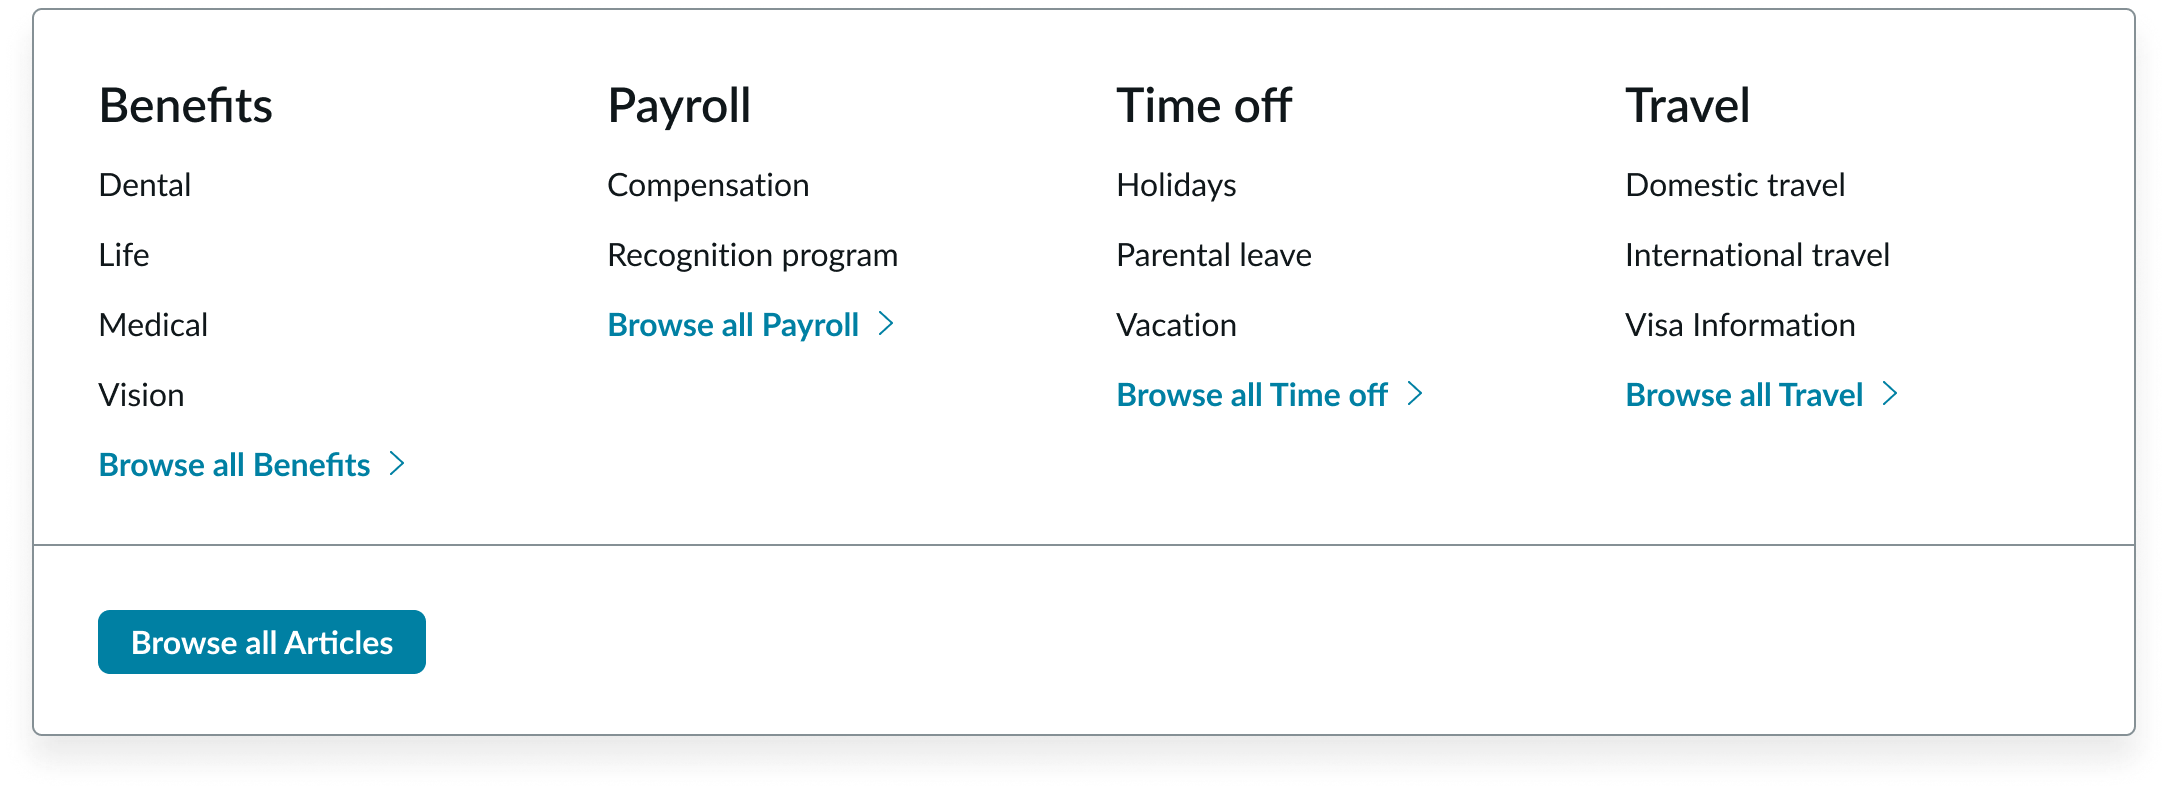This screenshot has height=794, width=2168.
Task: Open the Holidays article
Action: [x=1177, y=184]
